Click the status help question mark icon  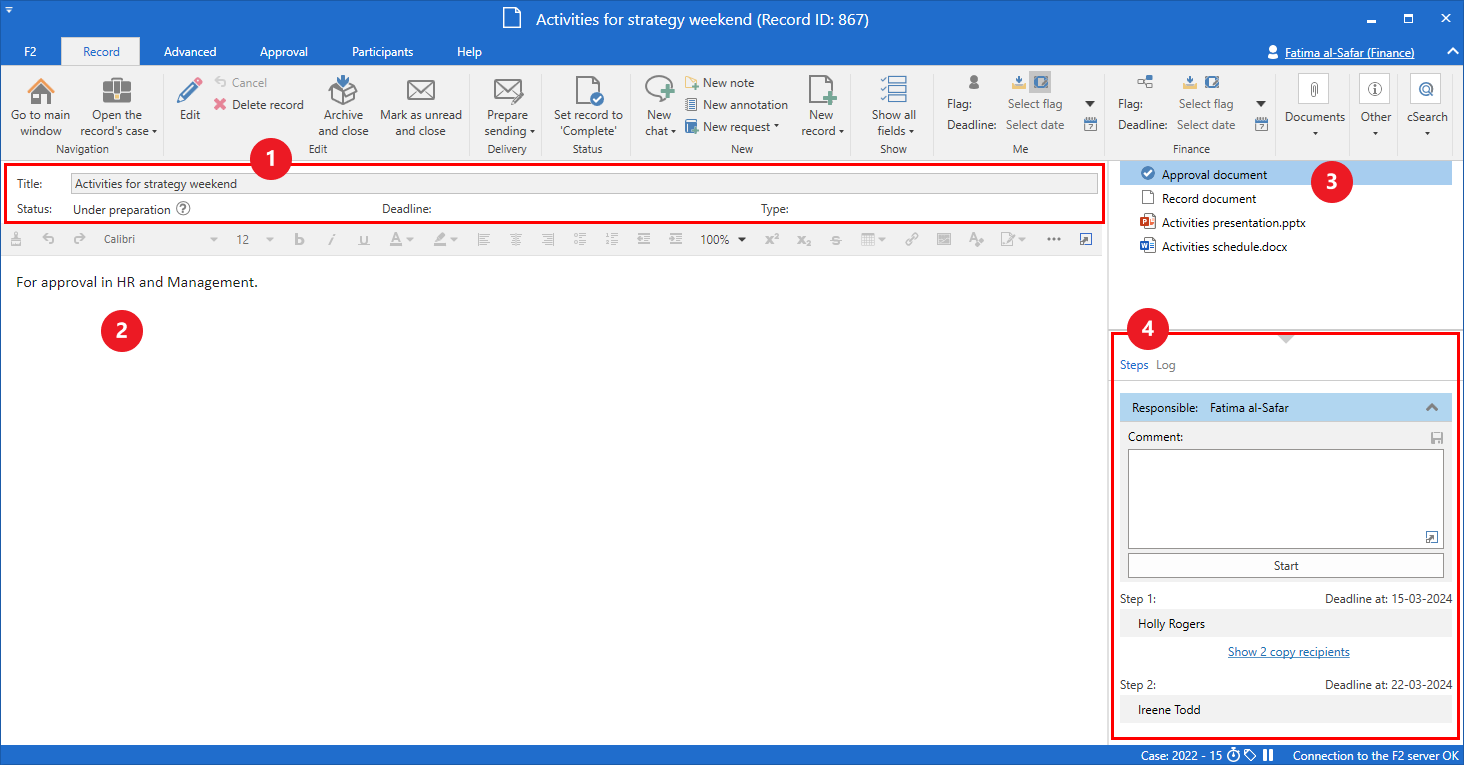(x=183, y=209)
